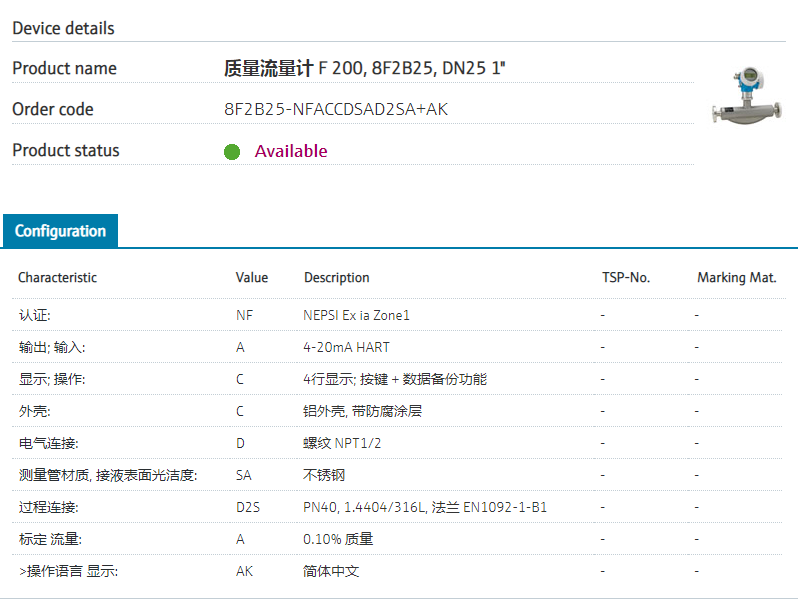Click the AK value for 操作语言 显示
Viewport: 798px width, 599px height.
click(244, 571)
